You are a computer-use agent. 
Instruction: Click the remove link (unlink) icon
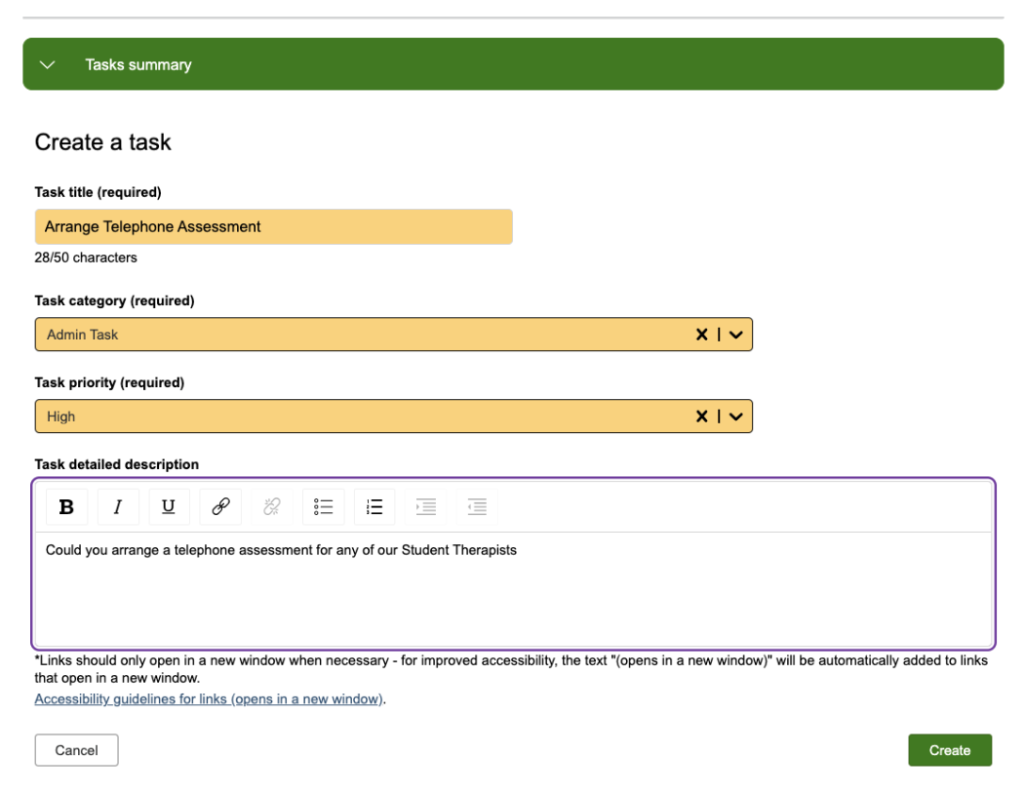(272, 507)
